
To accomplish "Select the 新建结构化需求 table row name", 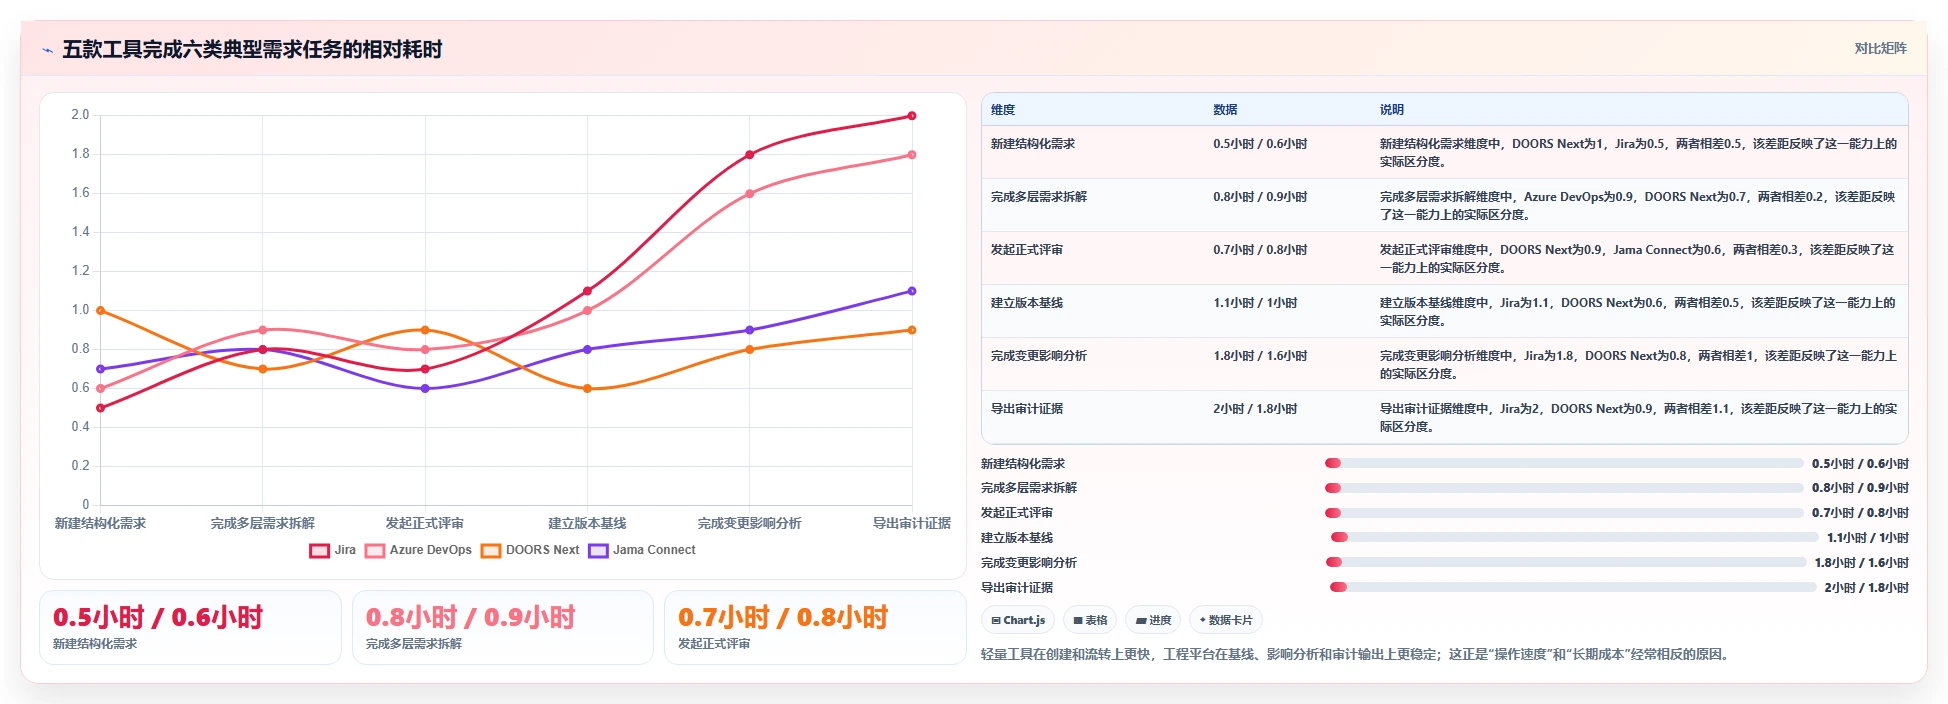I will (x=1033, y=144).
